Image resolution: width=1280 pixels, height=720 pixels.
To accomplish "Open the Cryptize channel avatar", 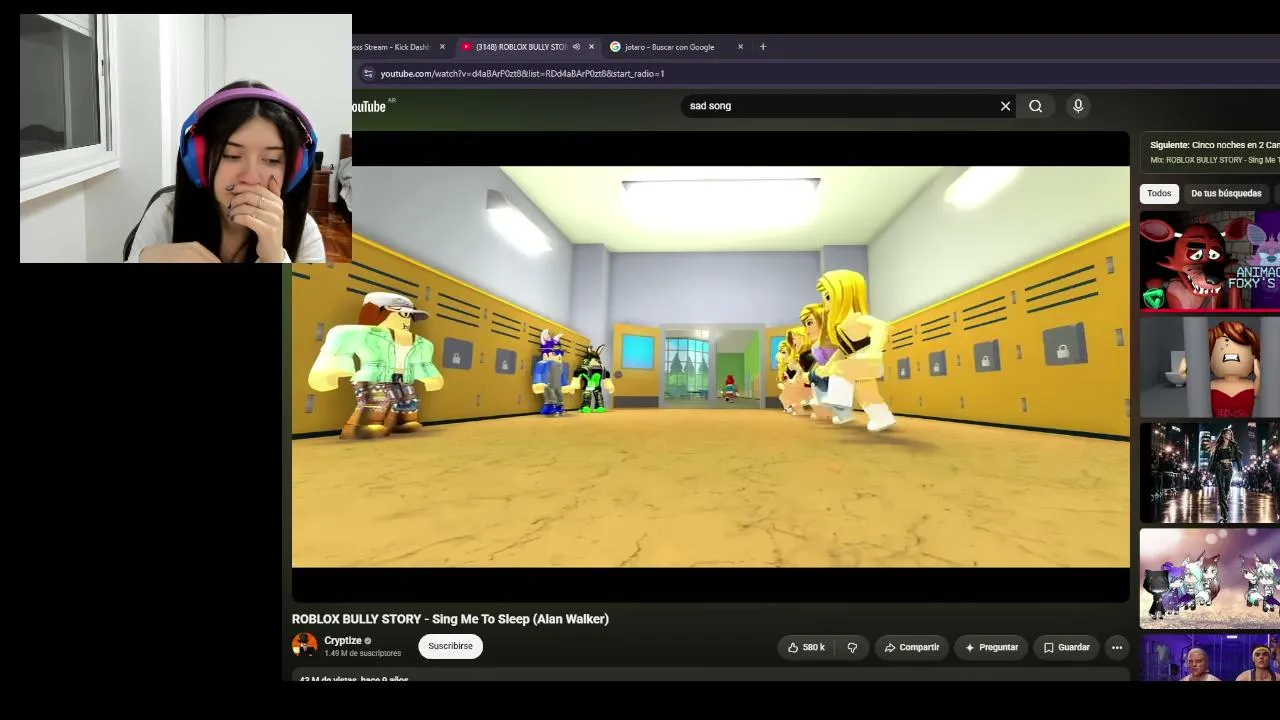I will click(x=304, y=646).
